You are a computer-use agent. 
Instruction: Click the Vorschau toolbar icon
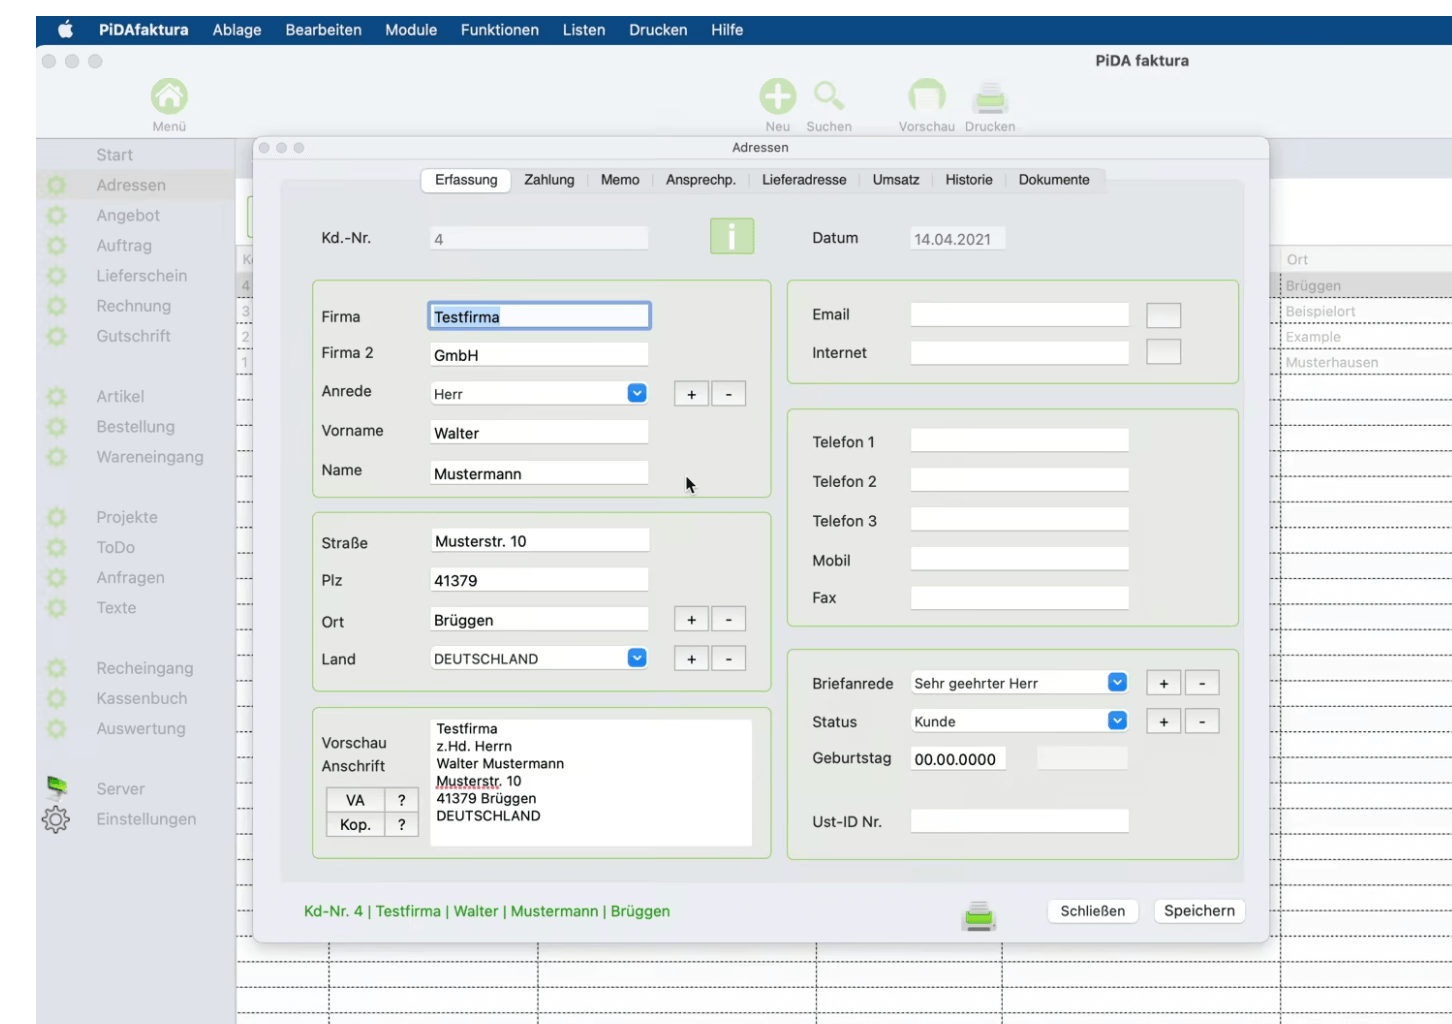[x=926, y=97]
